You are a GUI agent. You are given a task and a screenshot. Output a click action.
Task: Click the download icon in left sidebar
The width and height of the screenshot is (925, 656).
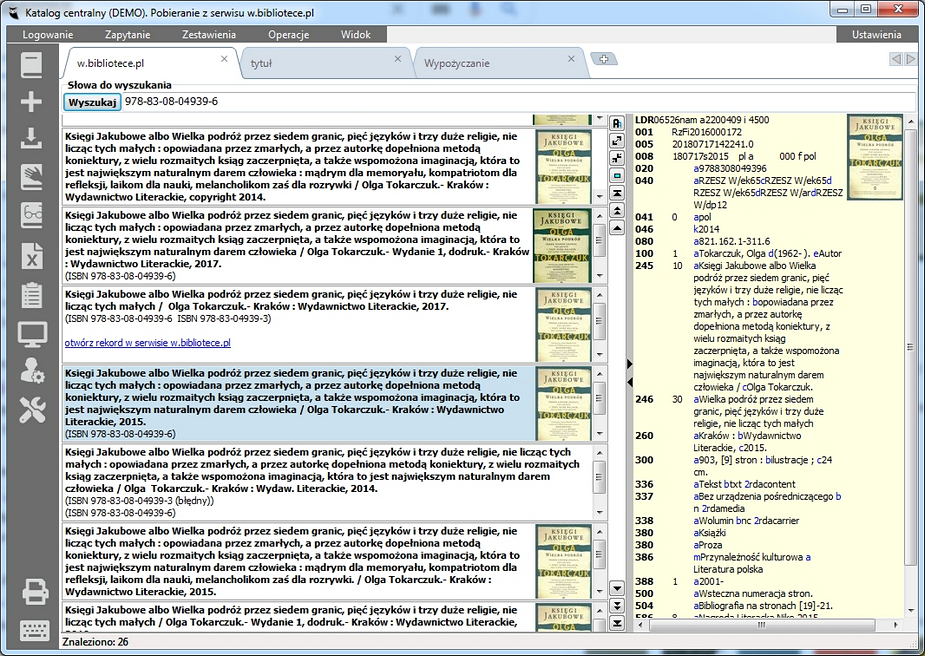click(x=32, y=138)
